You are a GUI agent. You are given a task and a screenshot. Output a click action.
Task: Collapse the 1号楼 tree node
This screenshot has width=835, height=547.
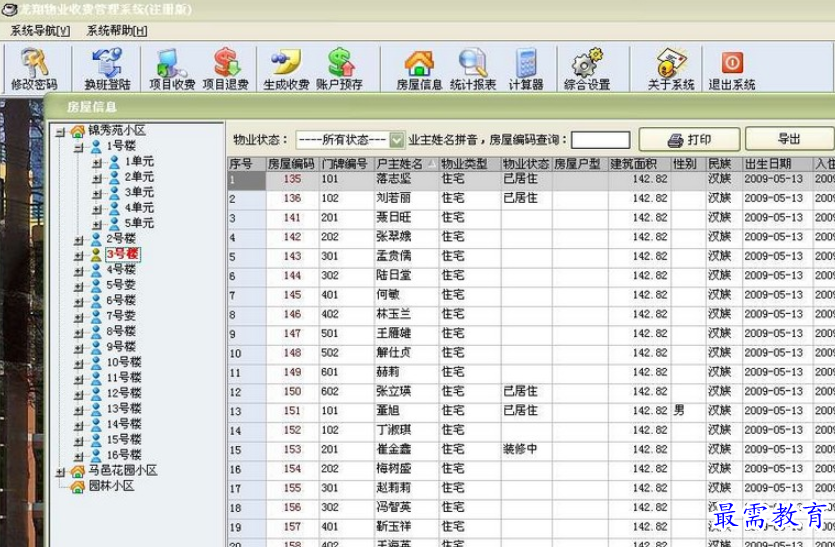coord(79,147)
